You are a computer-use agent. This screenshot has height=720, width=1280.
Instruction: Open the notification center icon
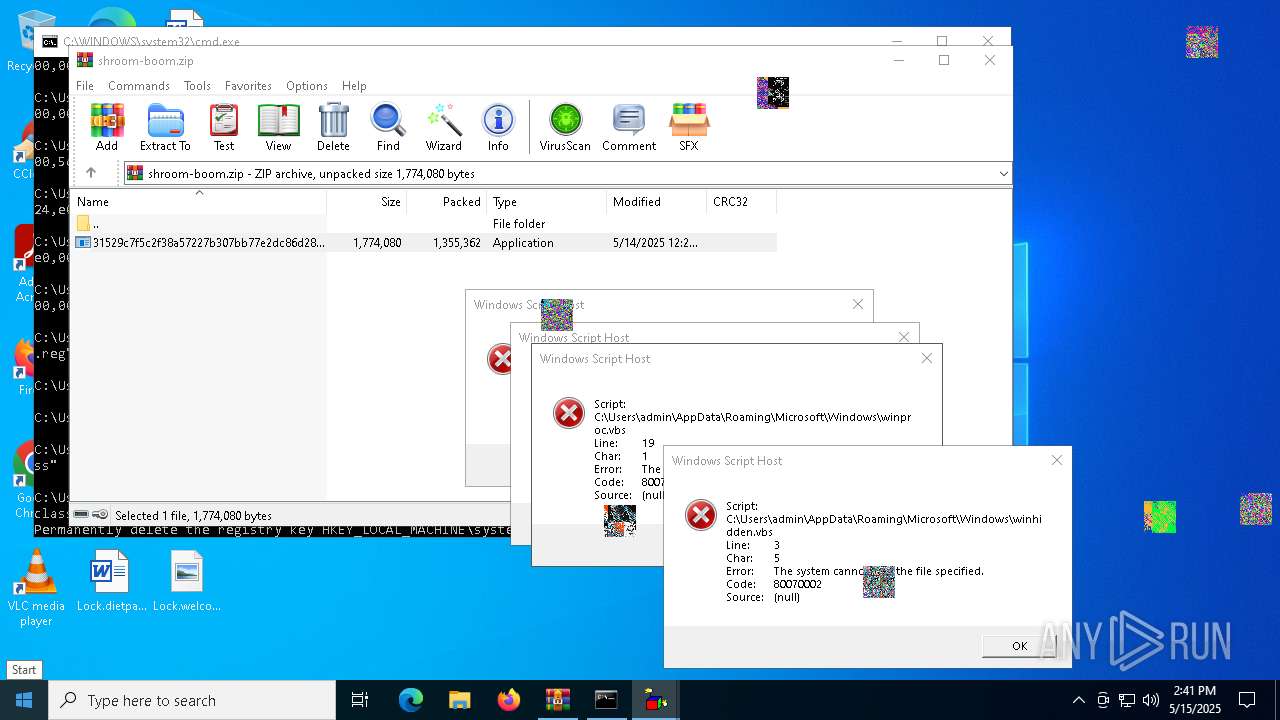tap(1247, 700)
